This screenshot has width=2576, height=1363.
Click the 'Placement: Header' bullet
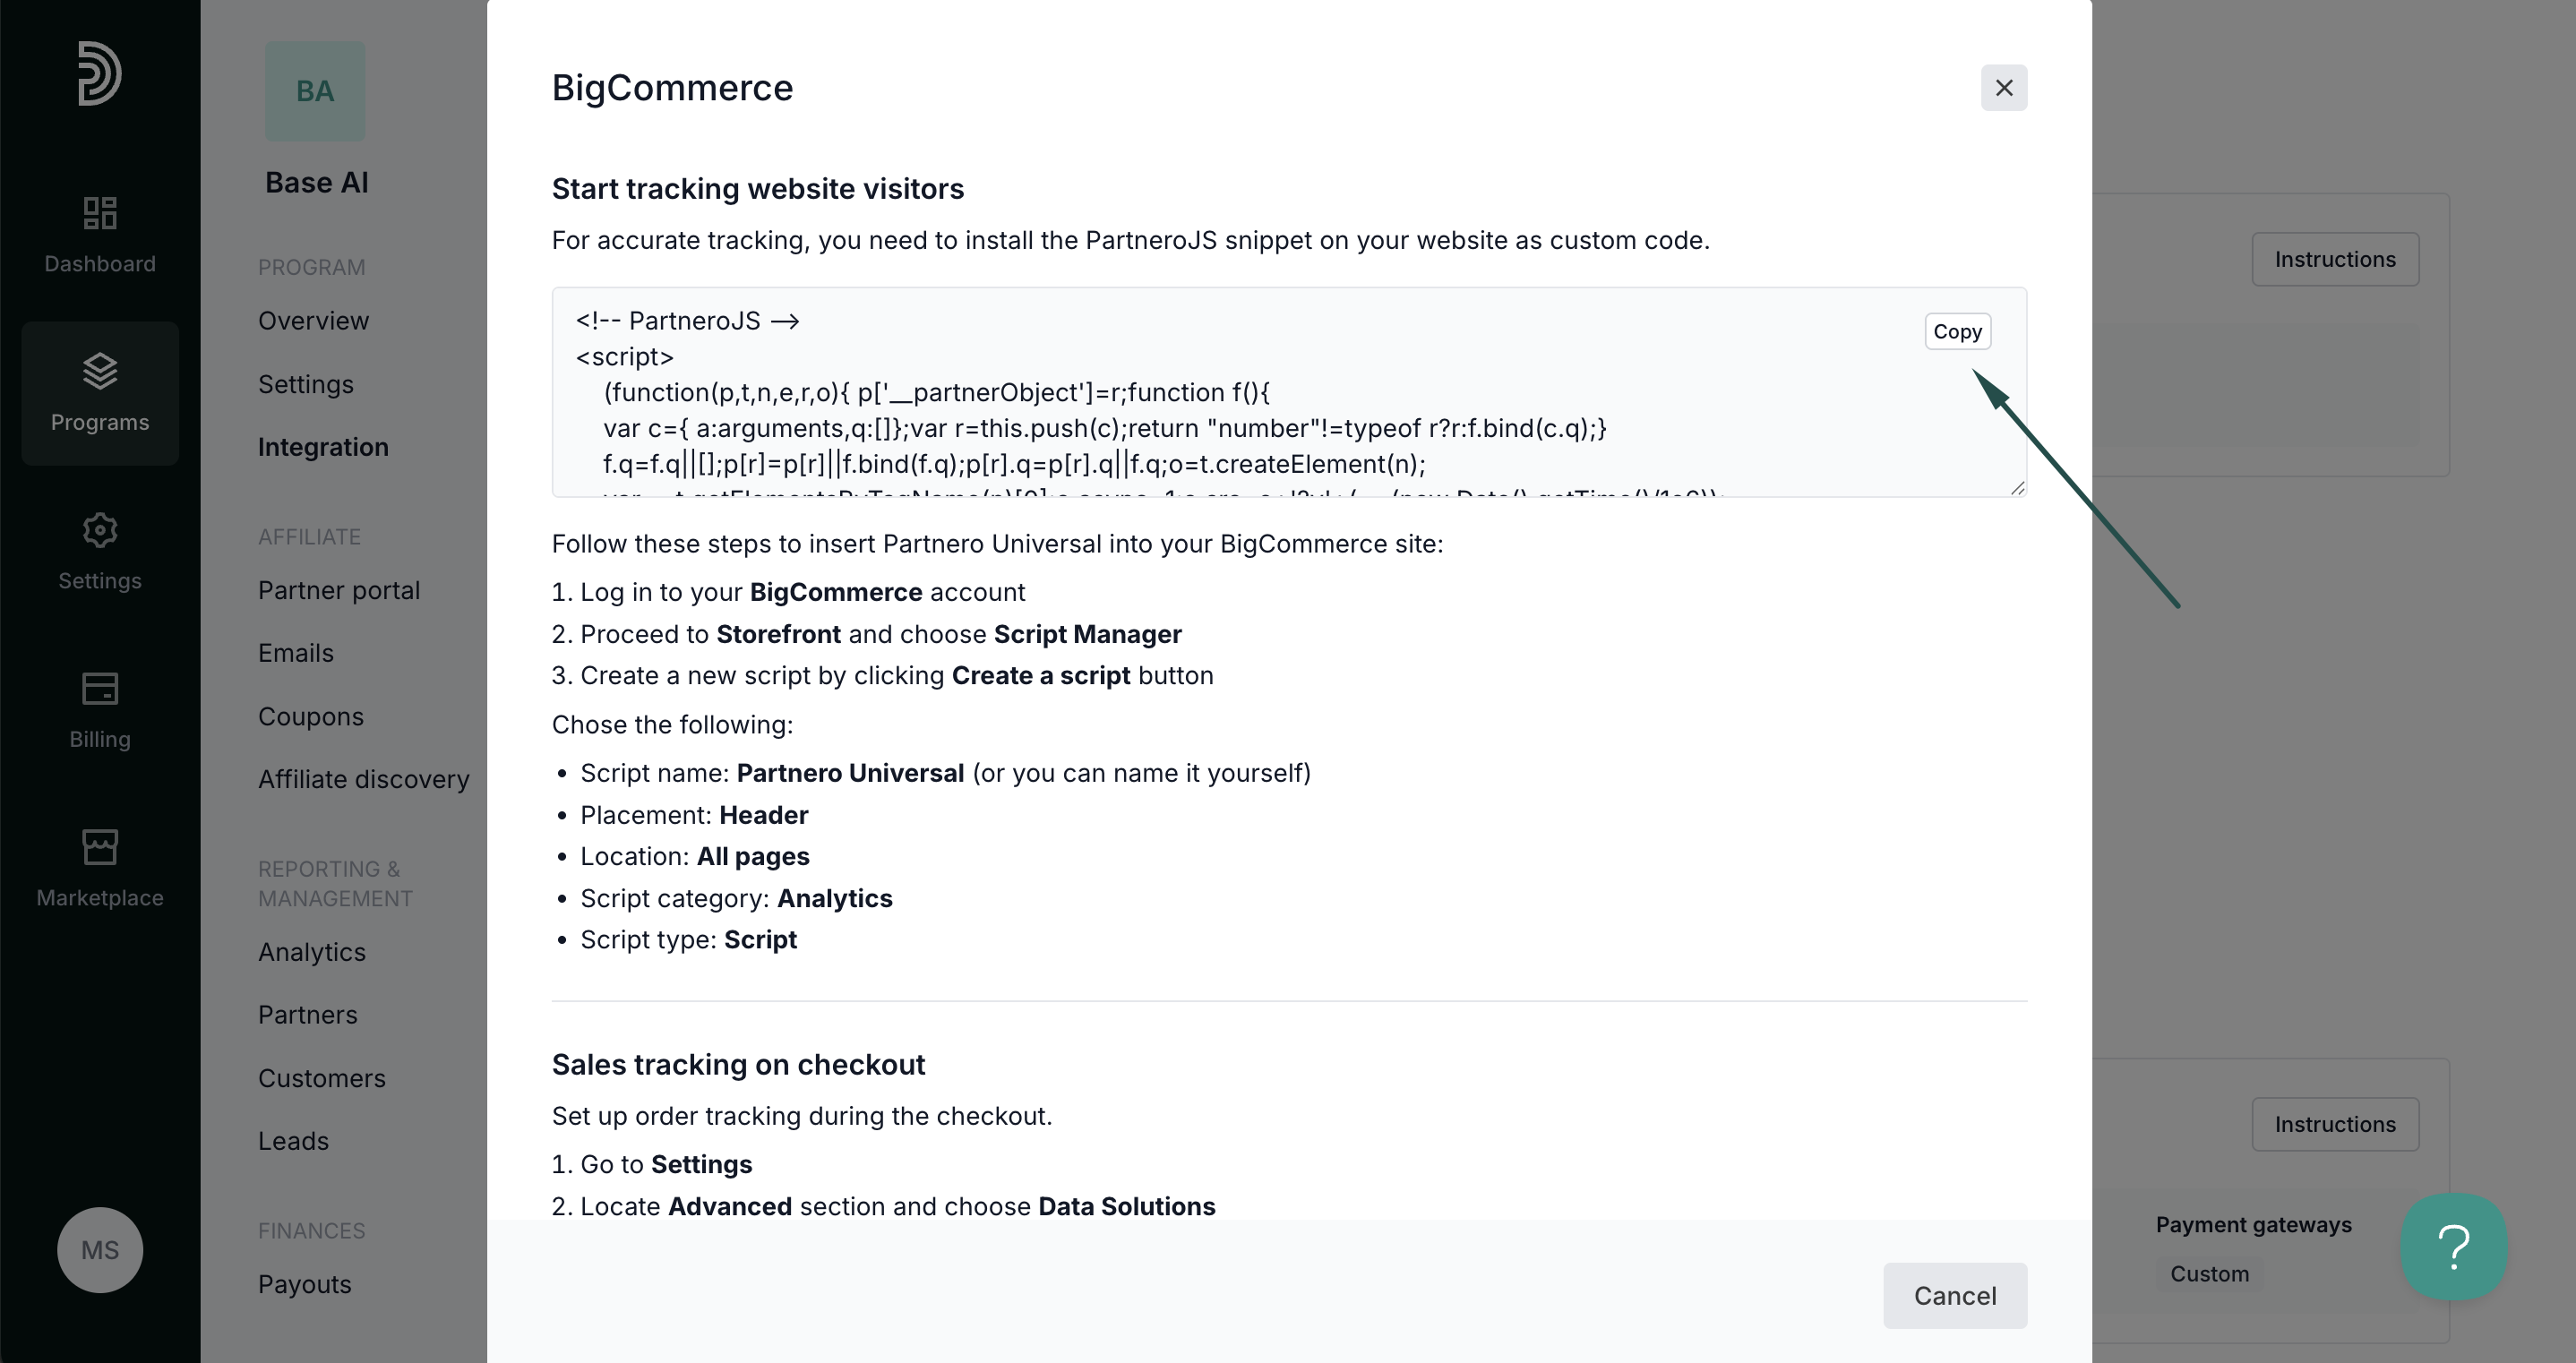pyautogui.click(x=694, y=815)
